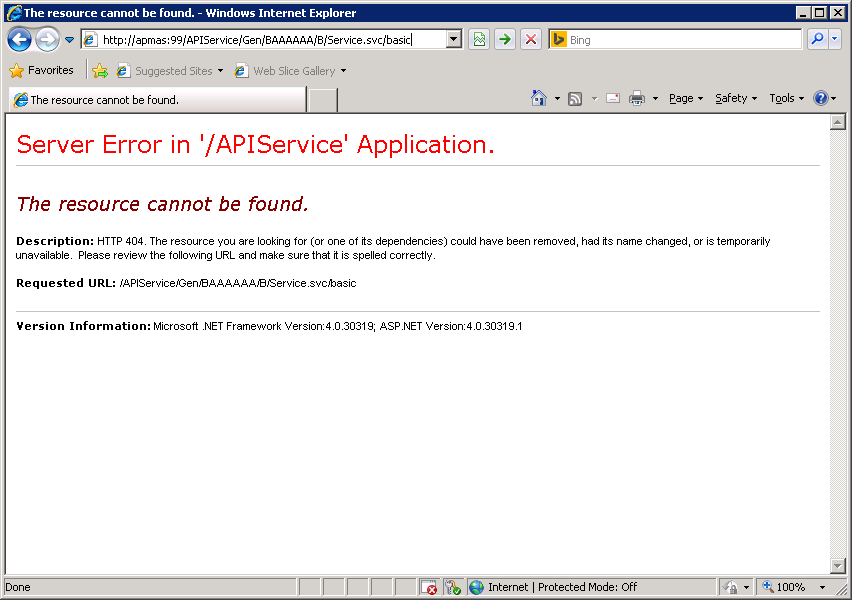Click the page error icon in status bar
The height and width of the screenshot is (600, 852).
[x=429, y=587]
